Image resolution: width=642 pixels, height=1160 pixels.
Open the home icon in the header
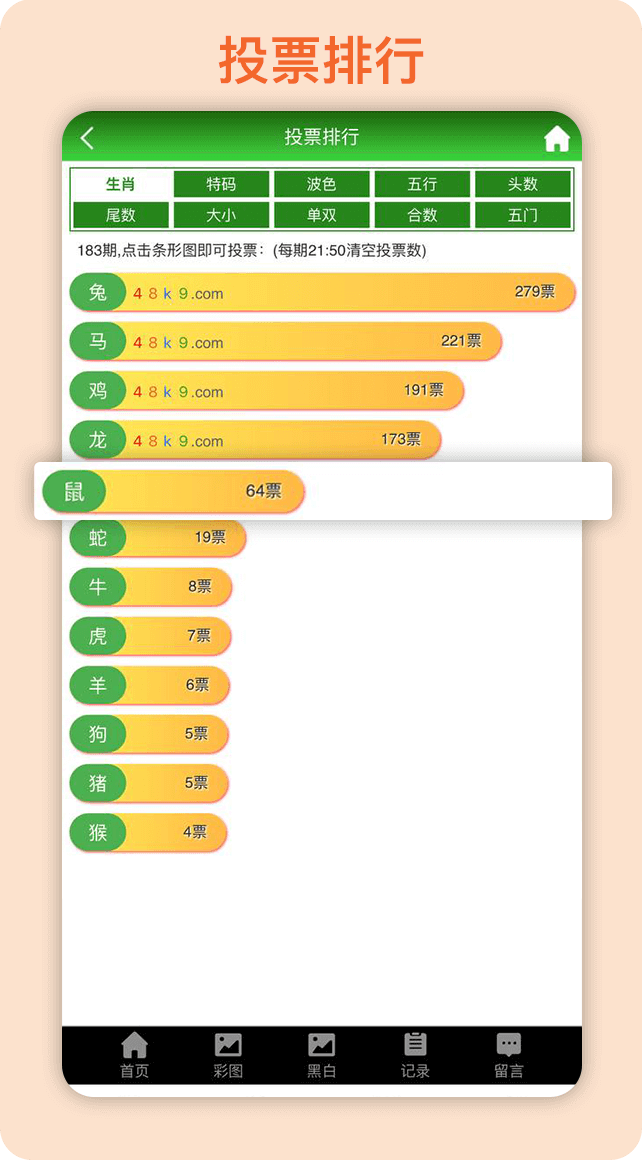pyautogui.click(x=557, y=138)
